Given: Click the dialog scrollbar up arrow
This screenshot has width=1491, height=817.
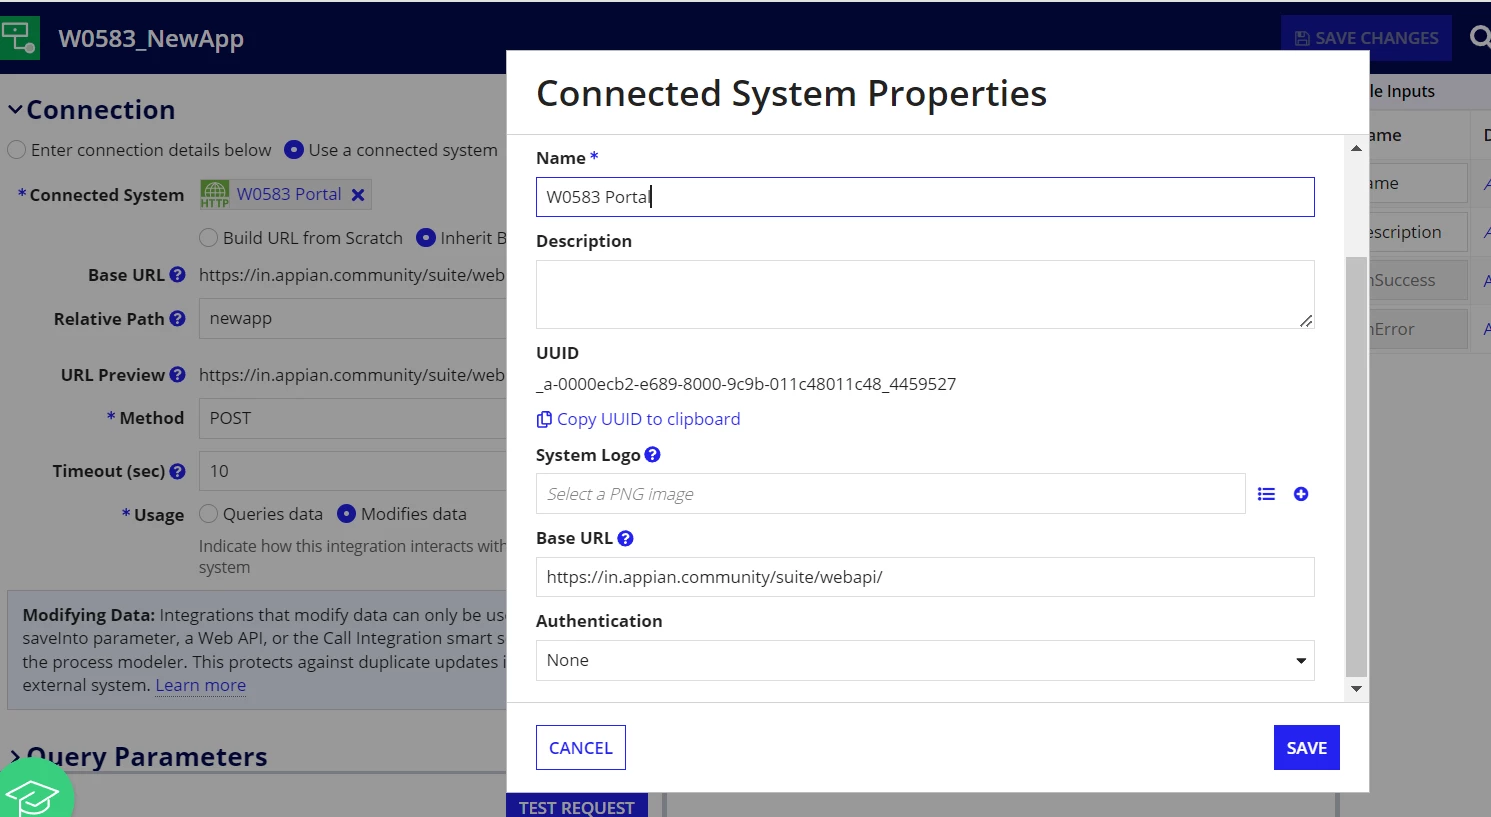Looking at the screenshot, I should tap(1356, 148).
